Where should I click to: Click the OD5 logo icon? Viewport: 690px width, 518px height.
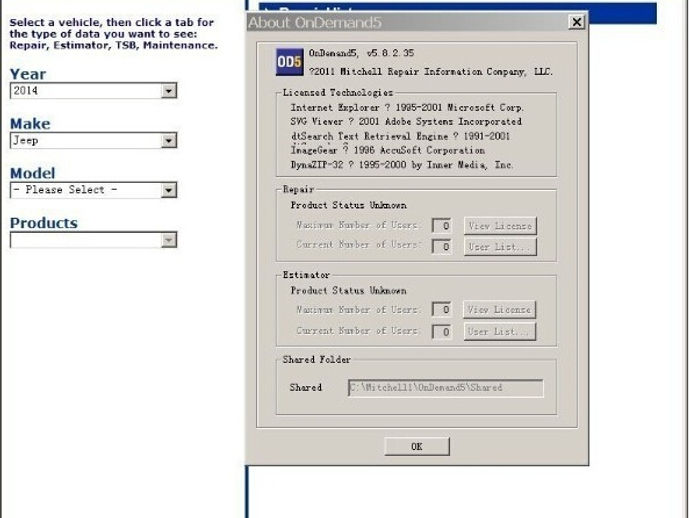(x=289, y=62)
